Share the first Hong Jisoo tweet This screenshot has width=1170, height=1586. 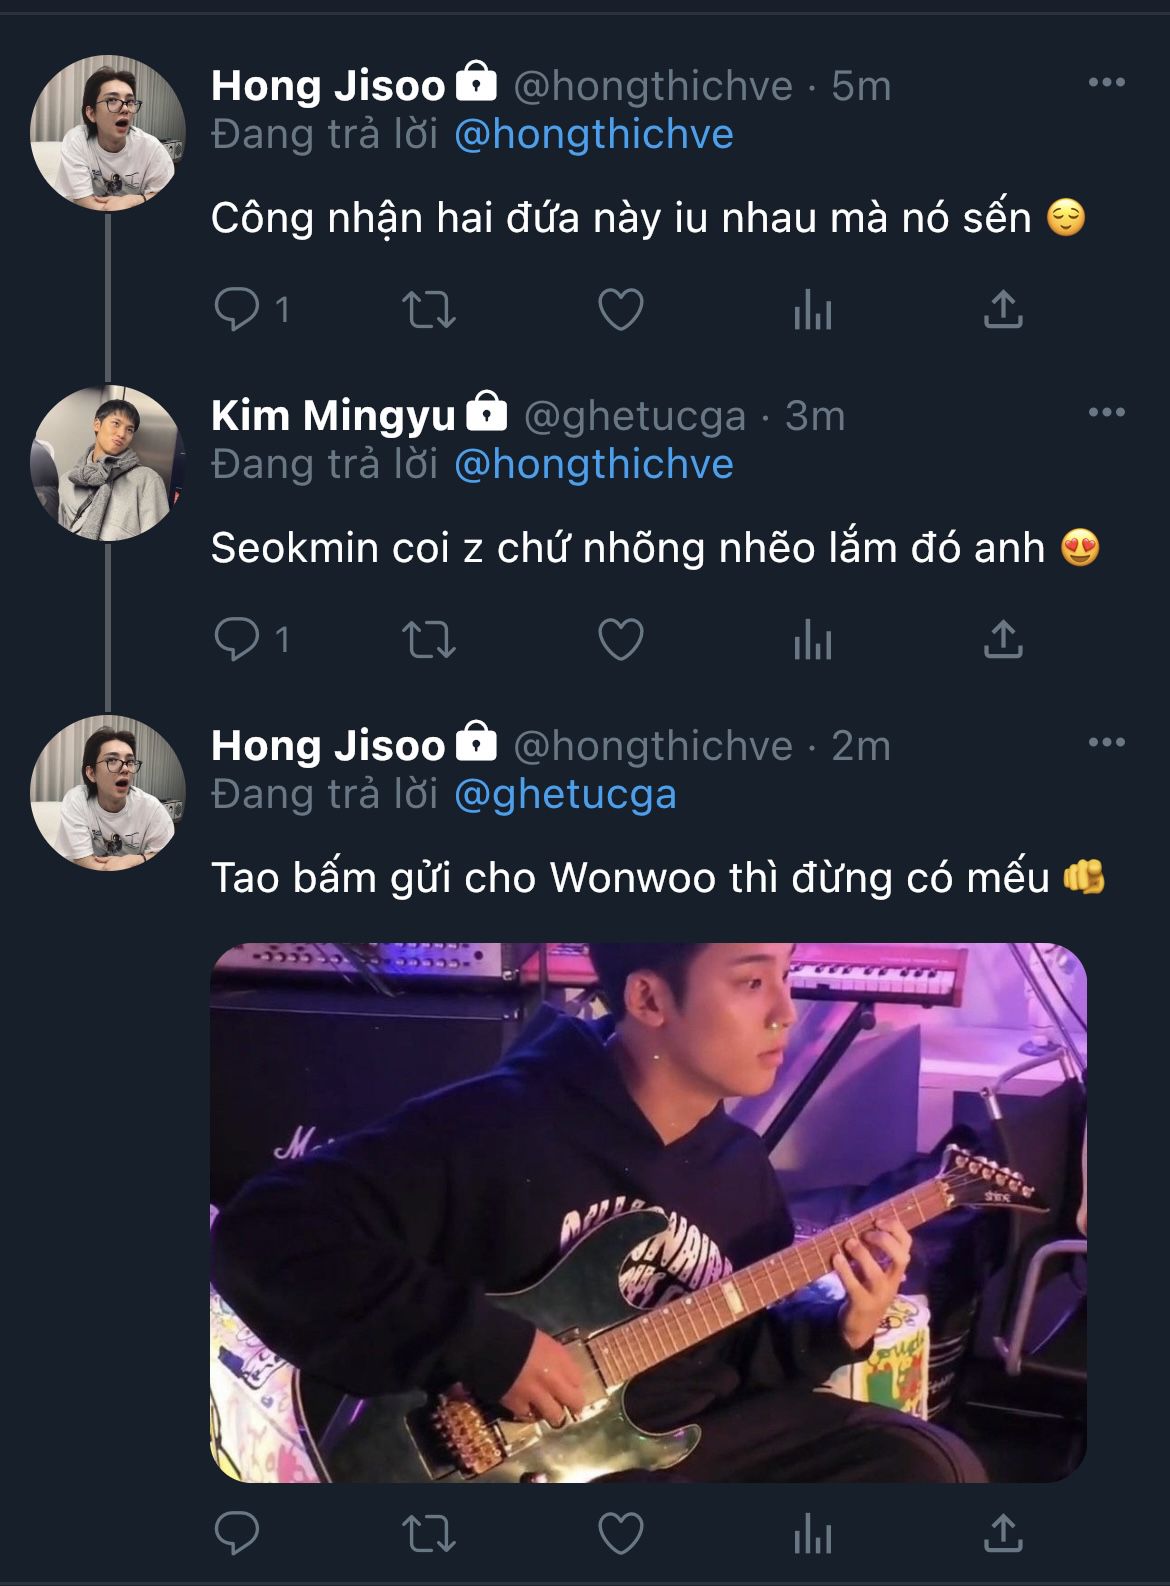1003,309
